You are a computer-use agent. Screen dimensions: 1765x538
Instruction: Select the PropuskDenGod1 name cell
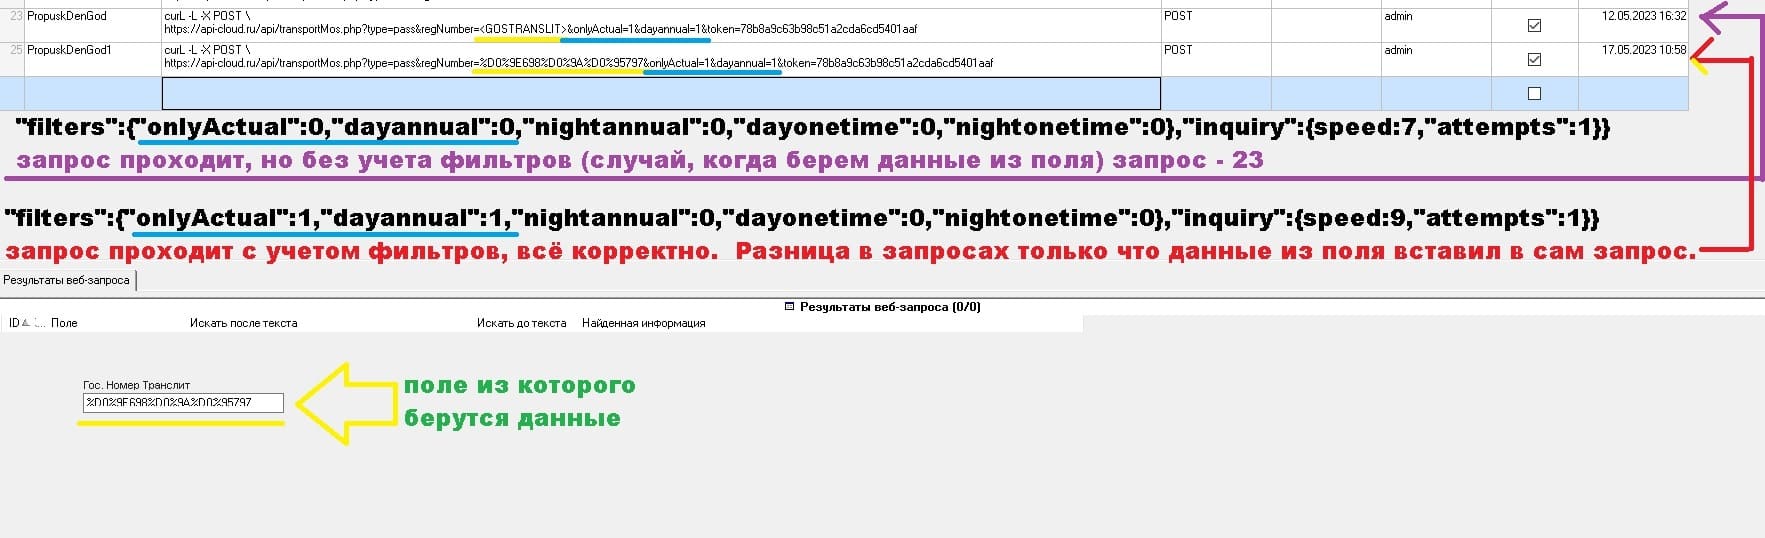pos(93,60)
